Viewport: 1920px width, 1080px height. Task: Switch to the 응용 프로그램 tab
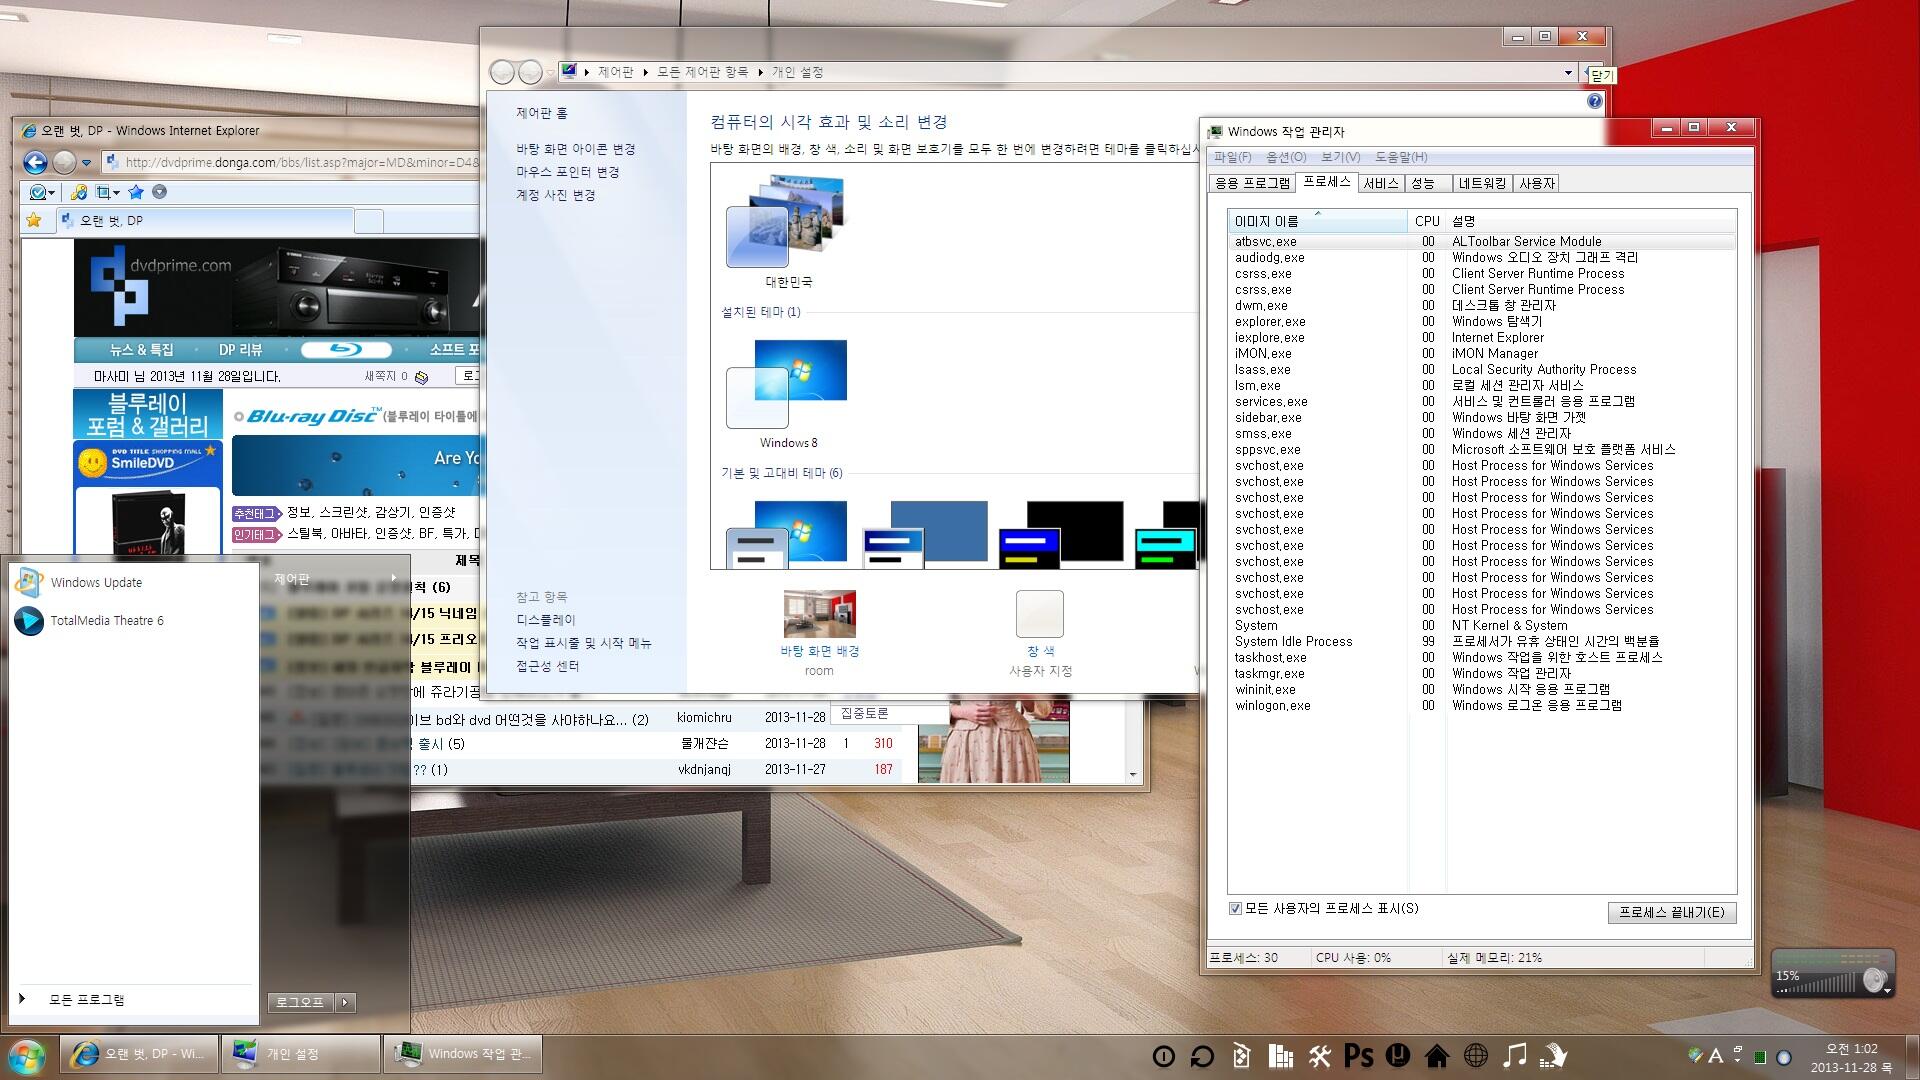[x=1252, y=183]
